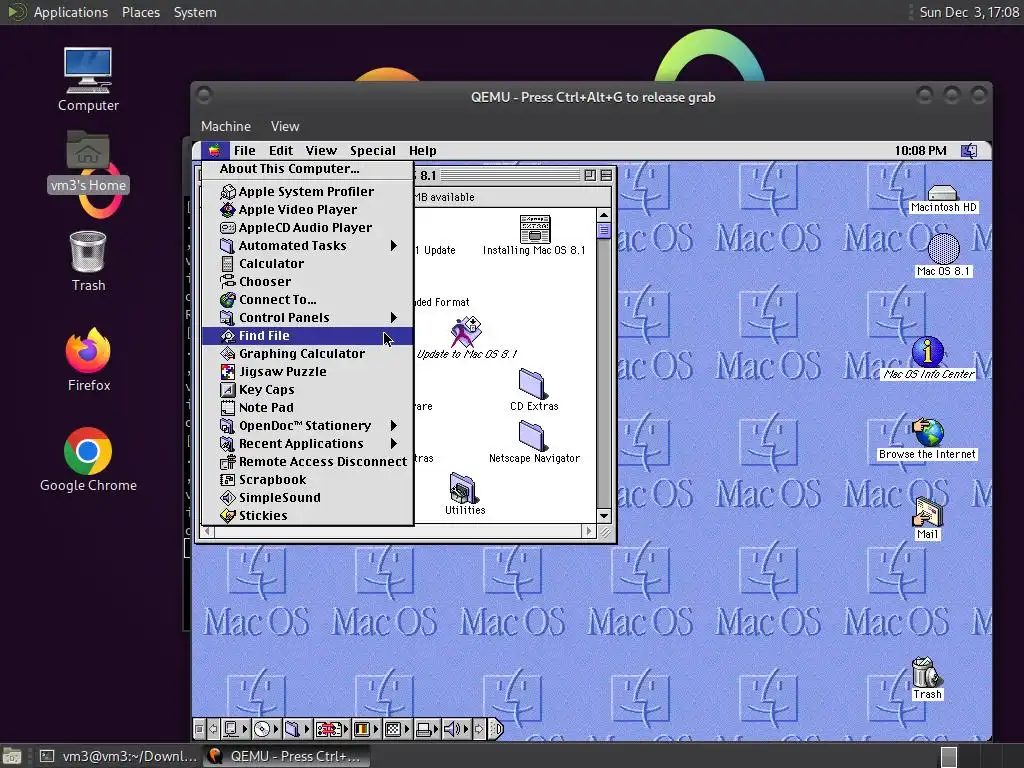Select Remote Access Disconnect

[x=307, y=462]
